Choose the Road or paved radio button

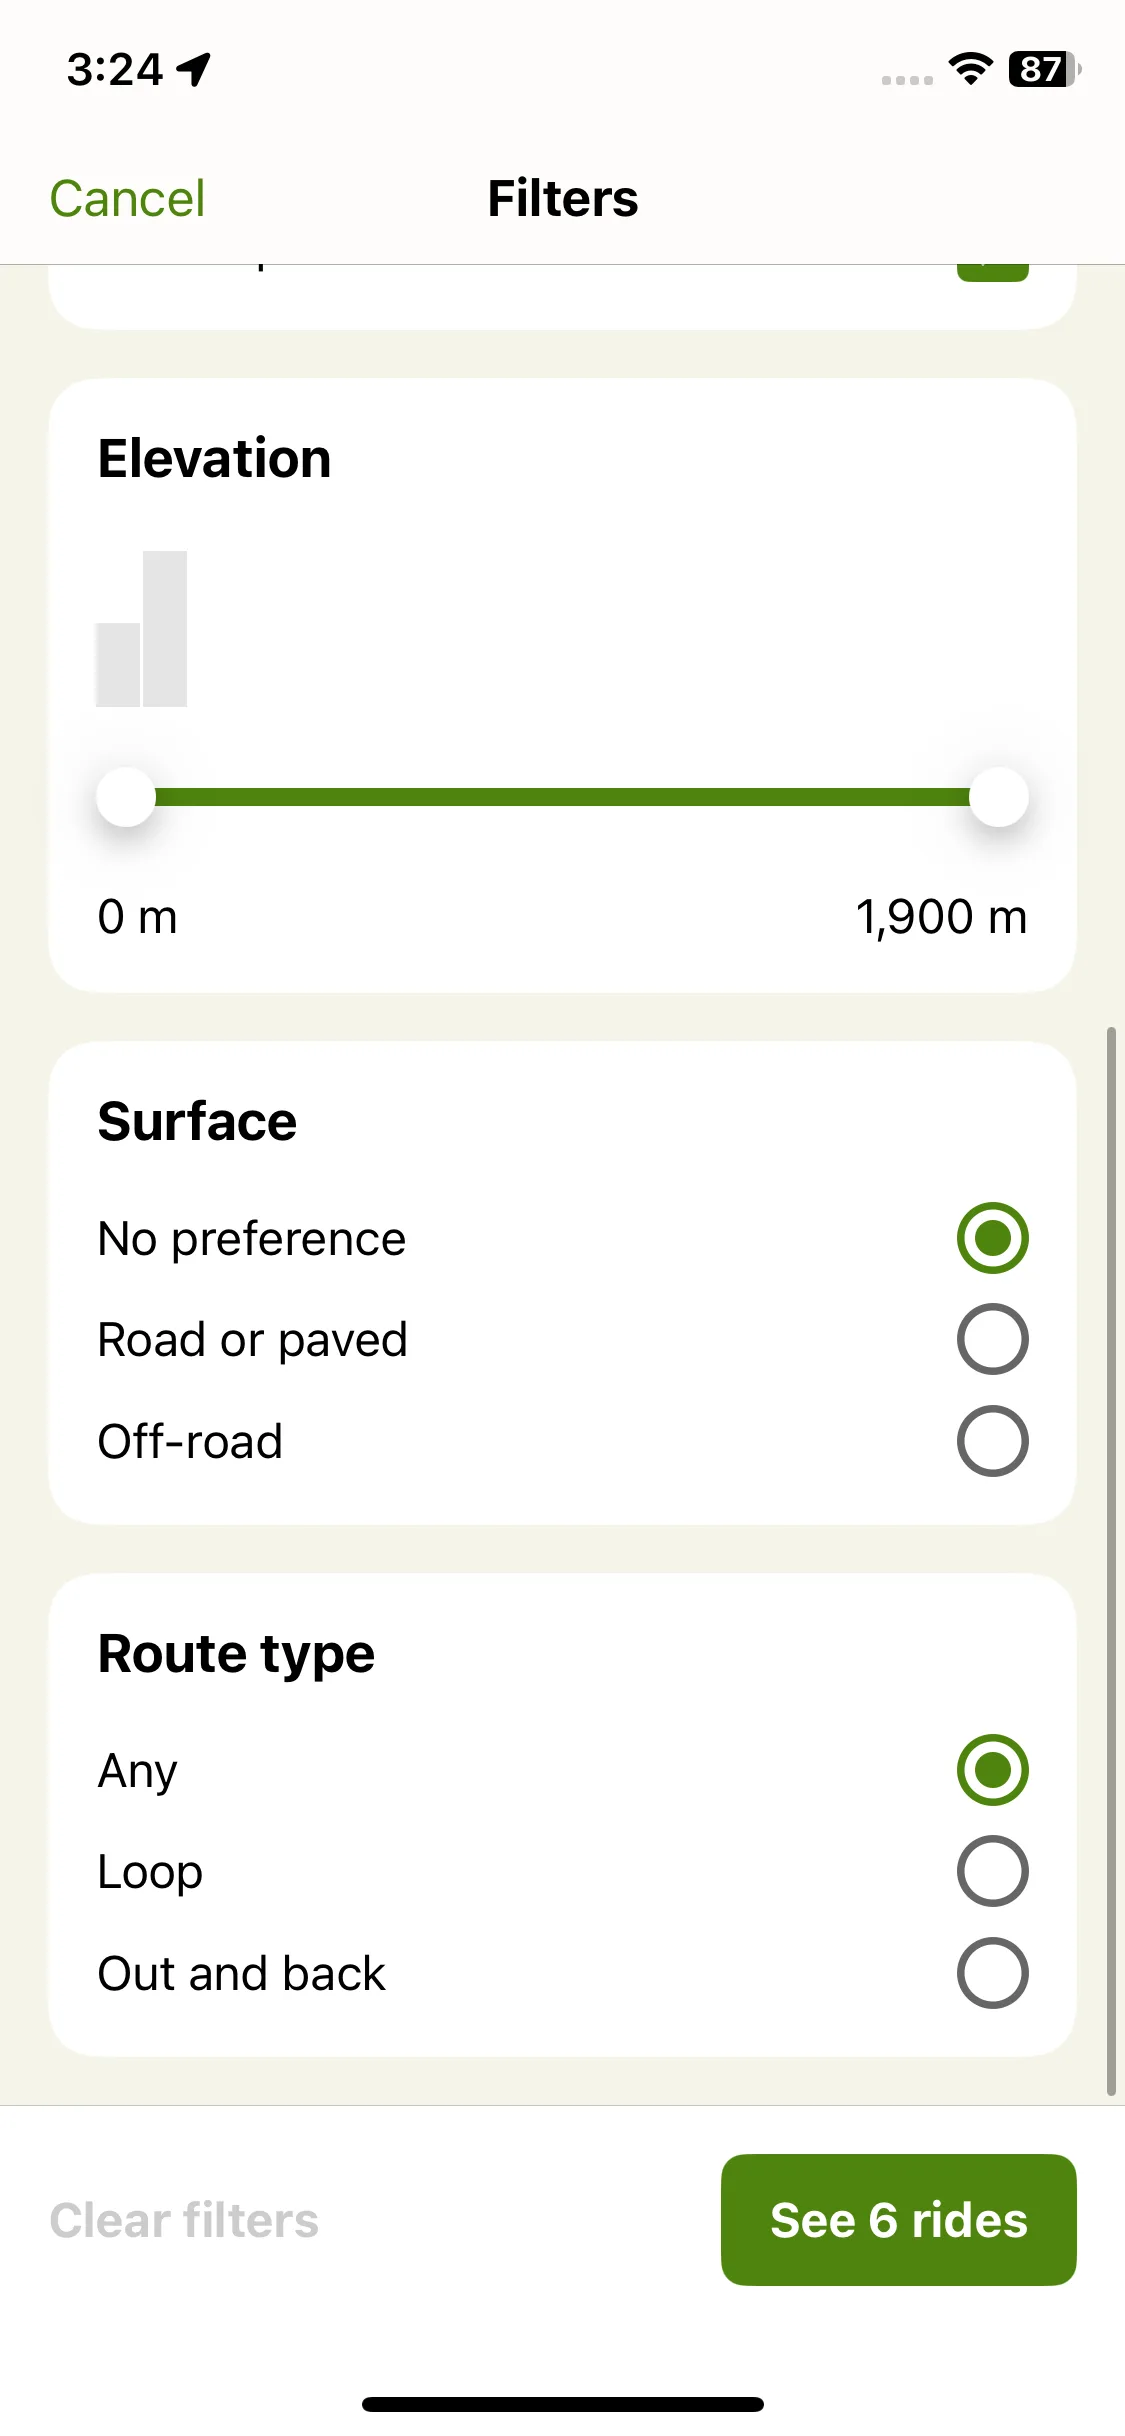992,1339
